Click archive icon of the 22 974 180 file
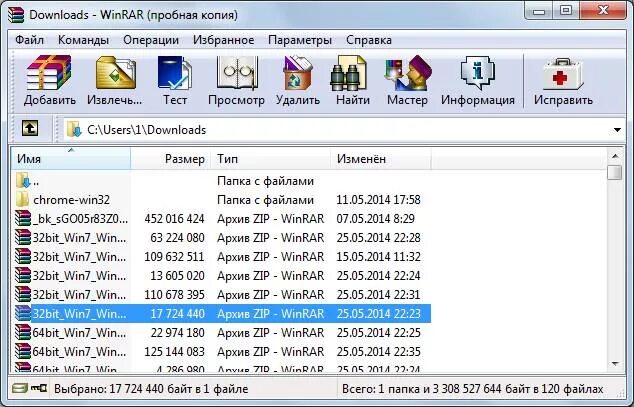634x407 pixels. pos(23,332)
